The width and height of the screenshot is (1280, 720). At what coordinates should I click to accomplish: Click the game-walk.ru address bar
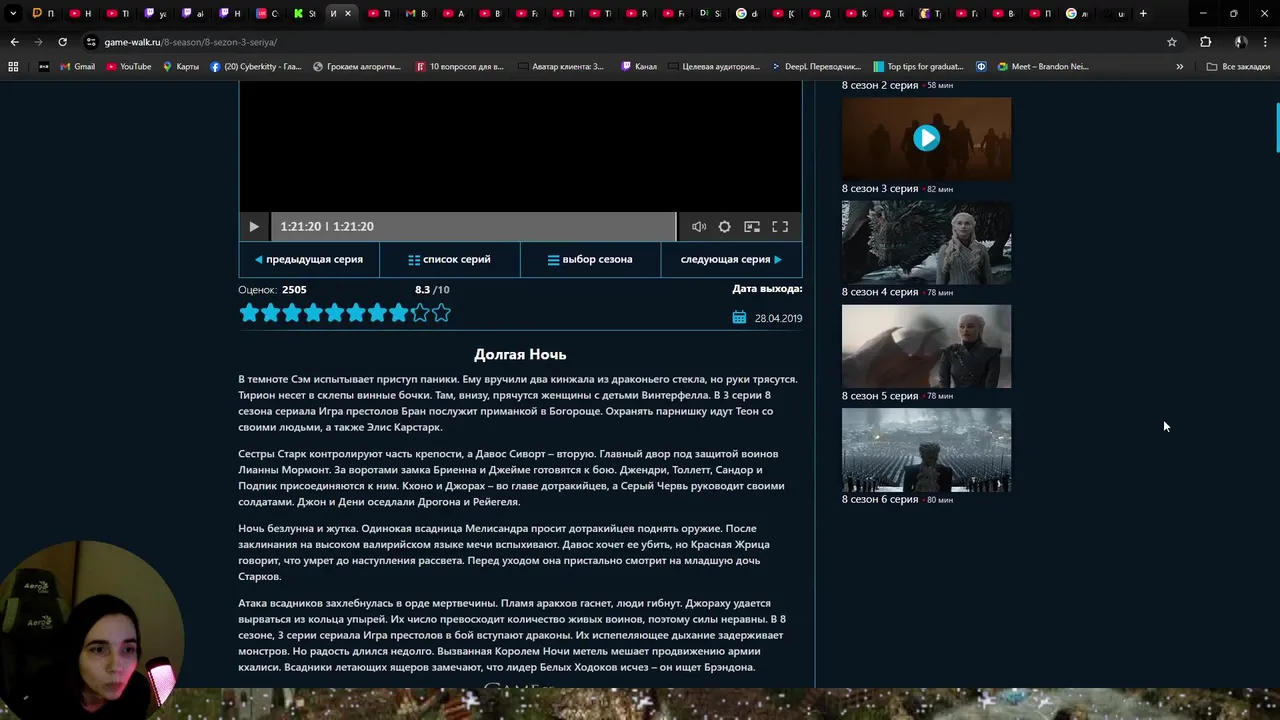pos(620,42)
